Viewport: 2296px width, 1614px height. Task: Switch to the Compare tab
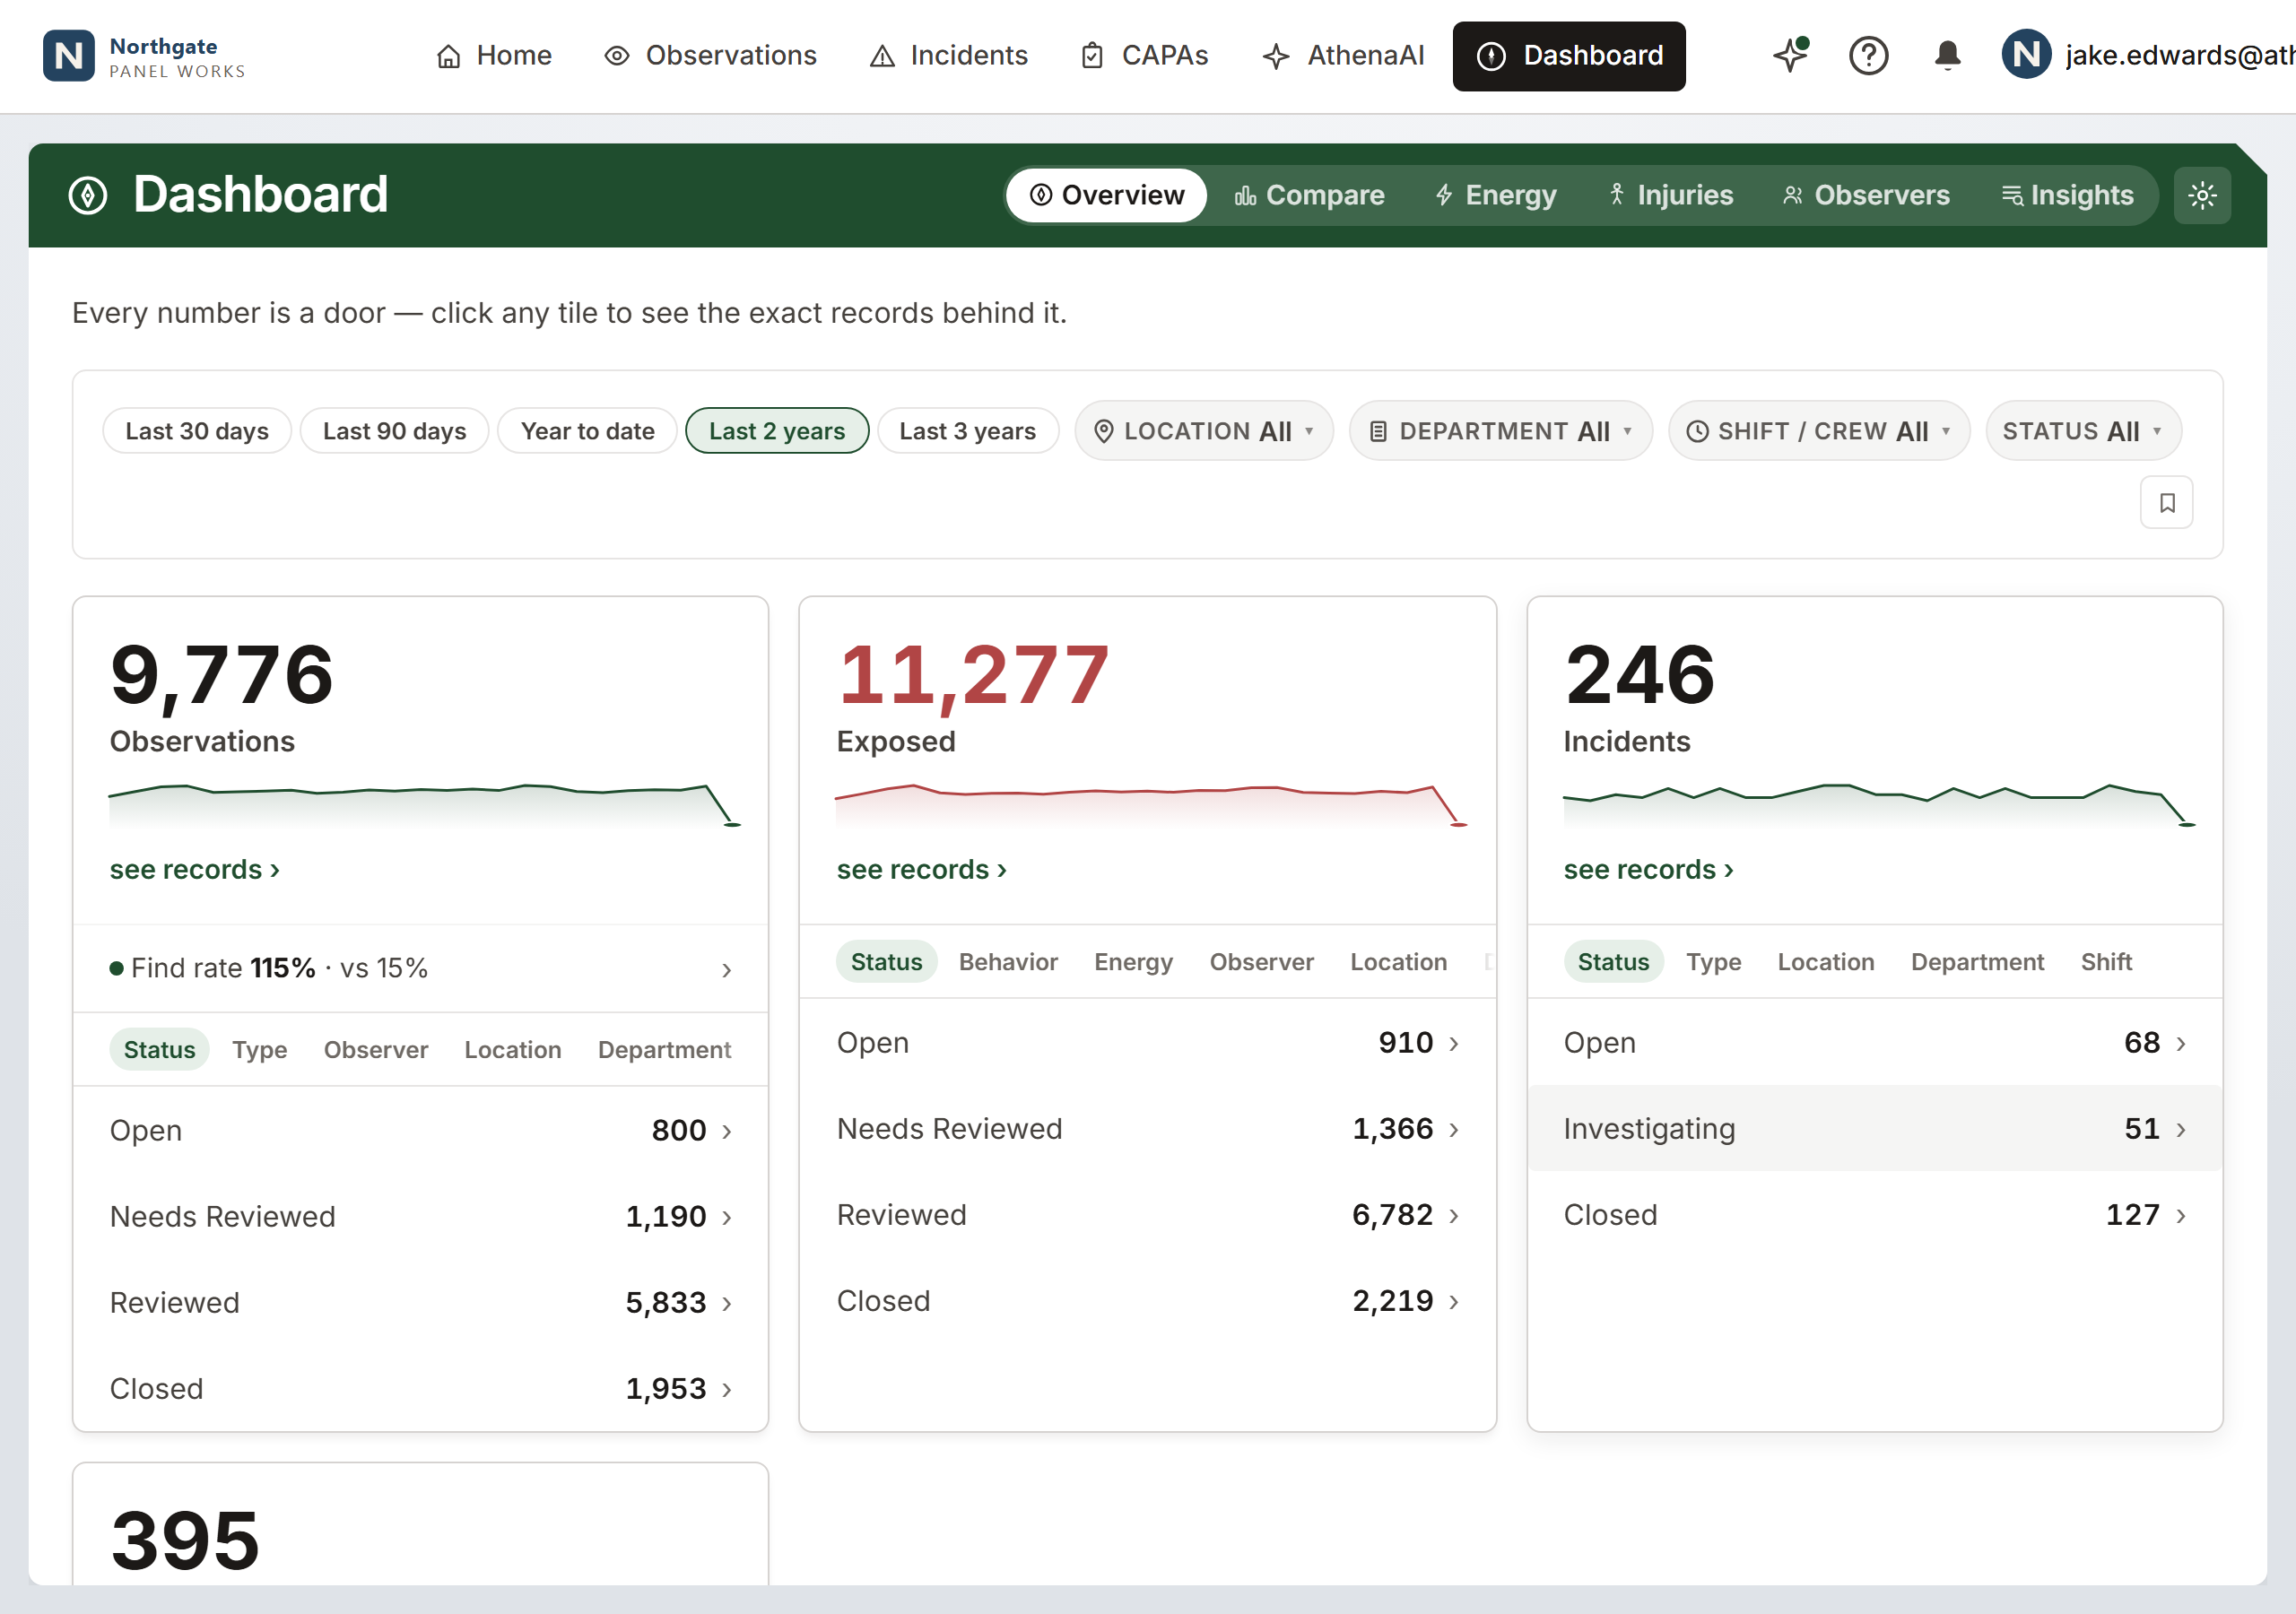[x=1309, y=195]
